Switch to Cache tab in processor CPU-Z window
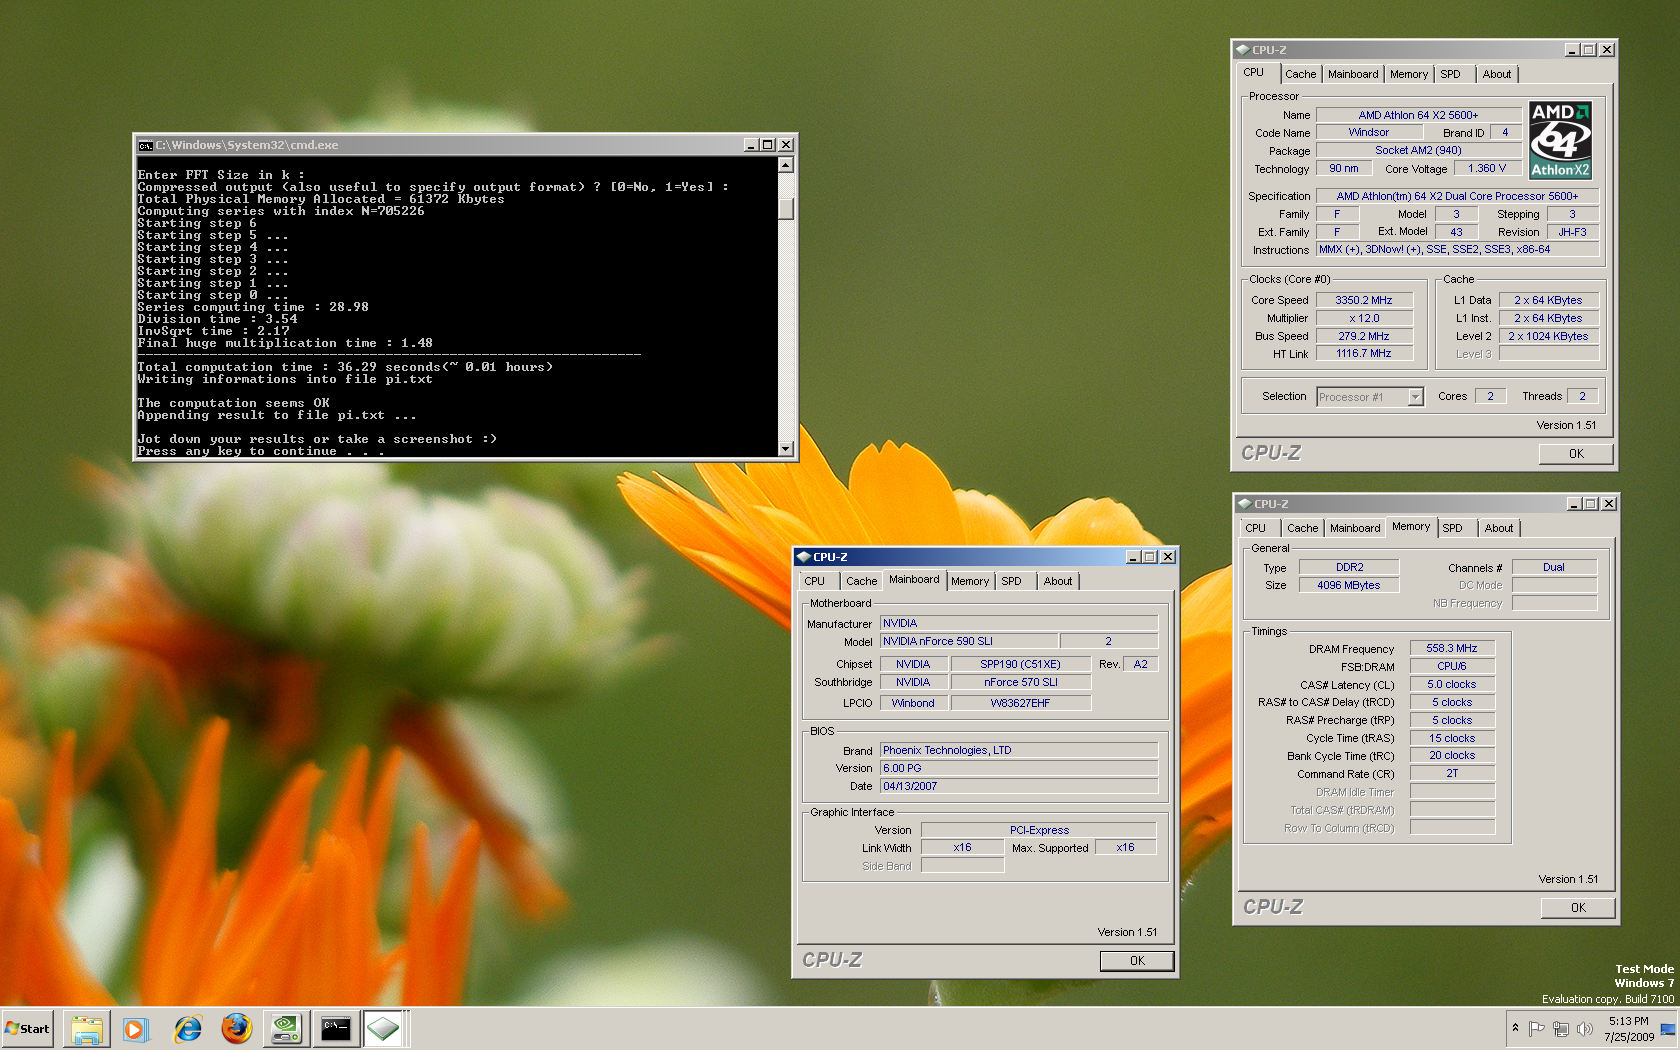Screen dimensions: 1680x1050 click(x=1300, y=74)
